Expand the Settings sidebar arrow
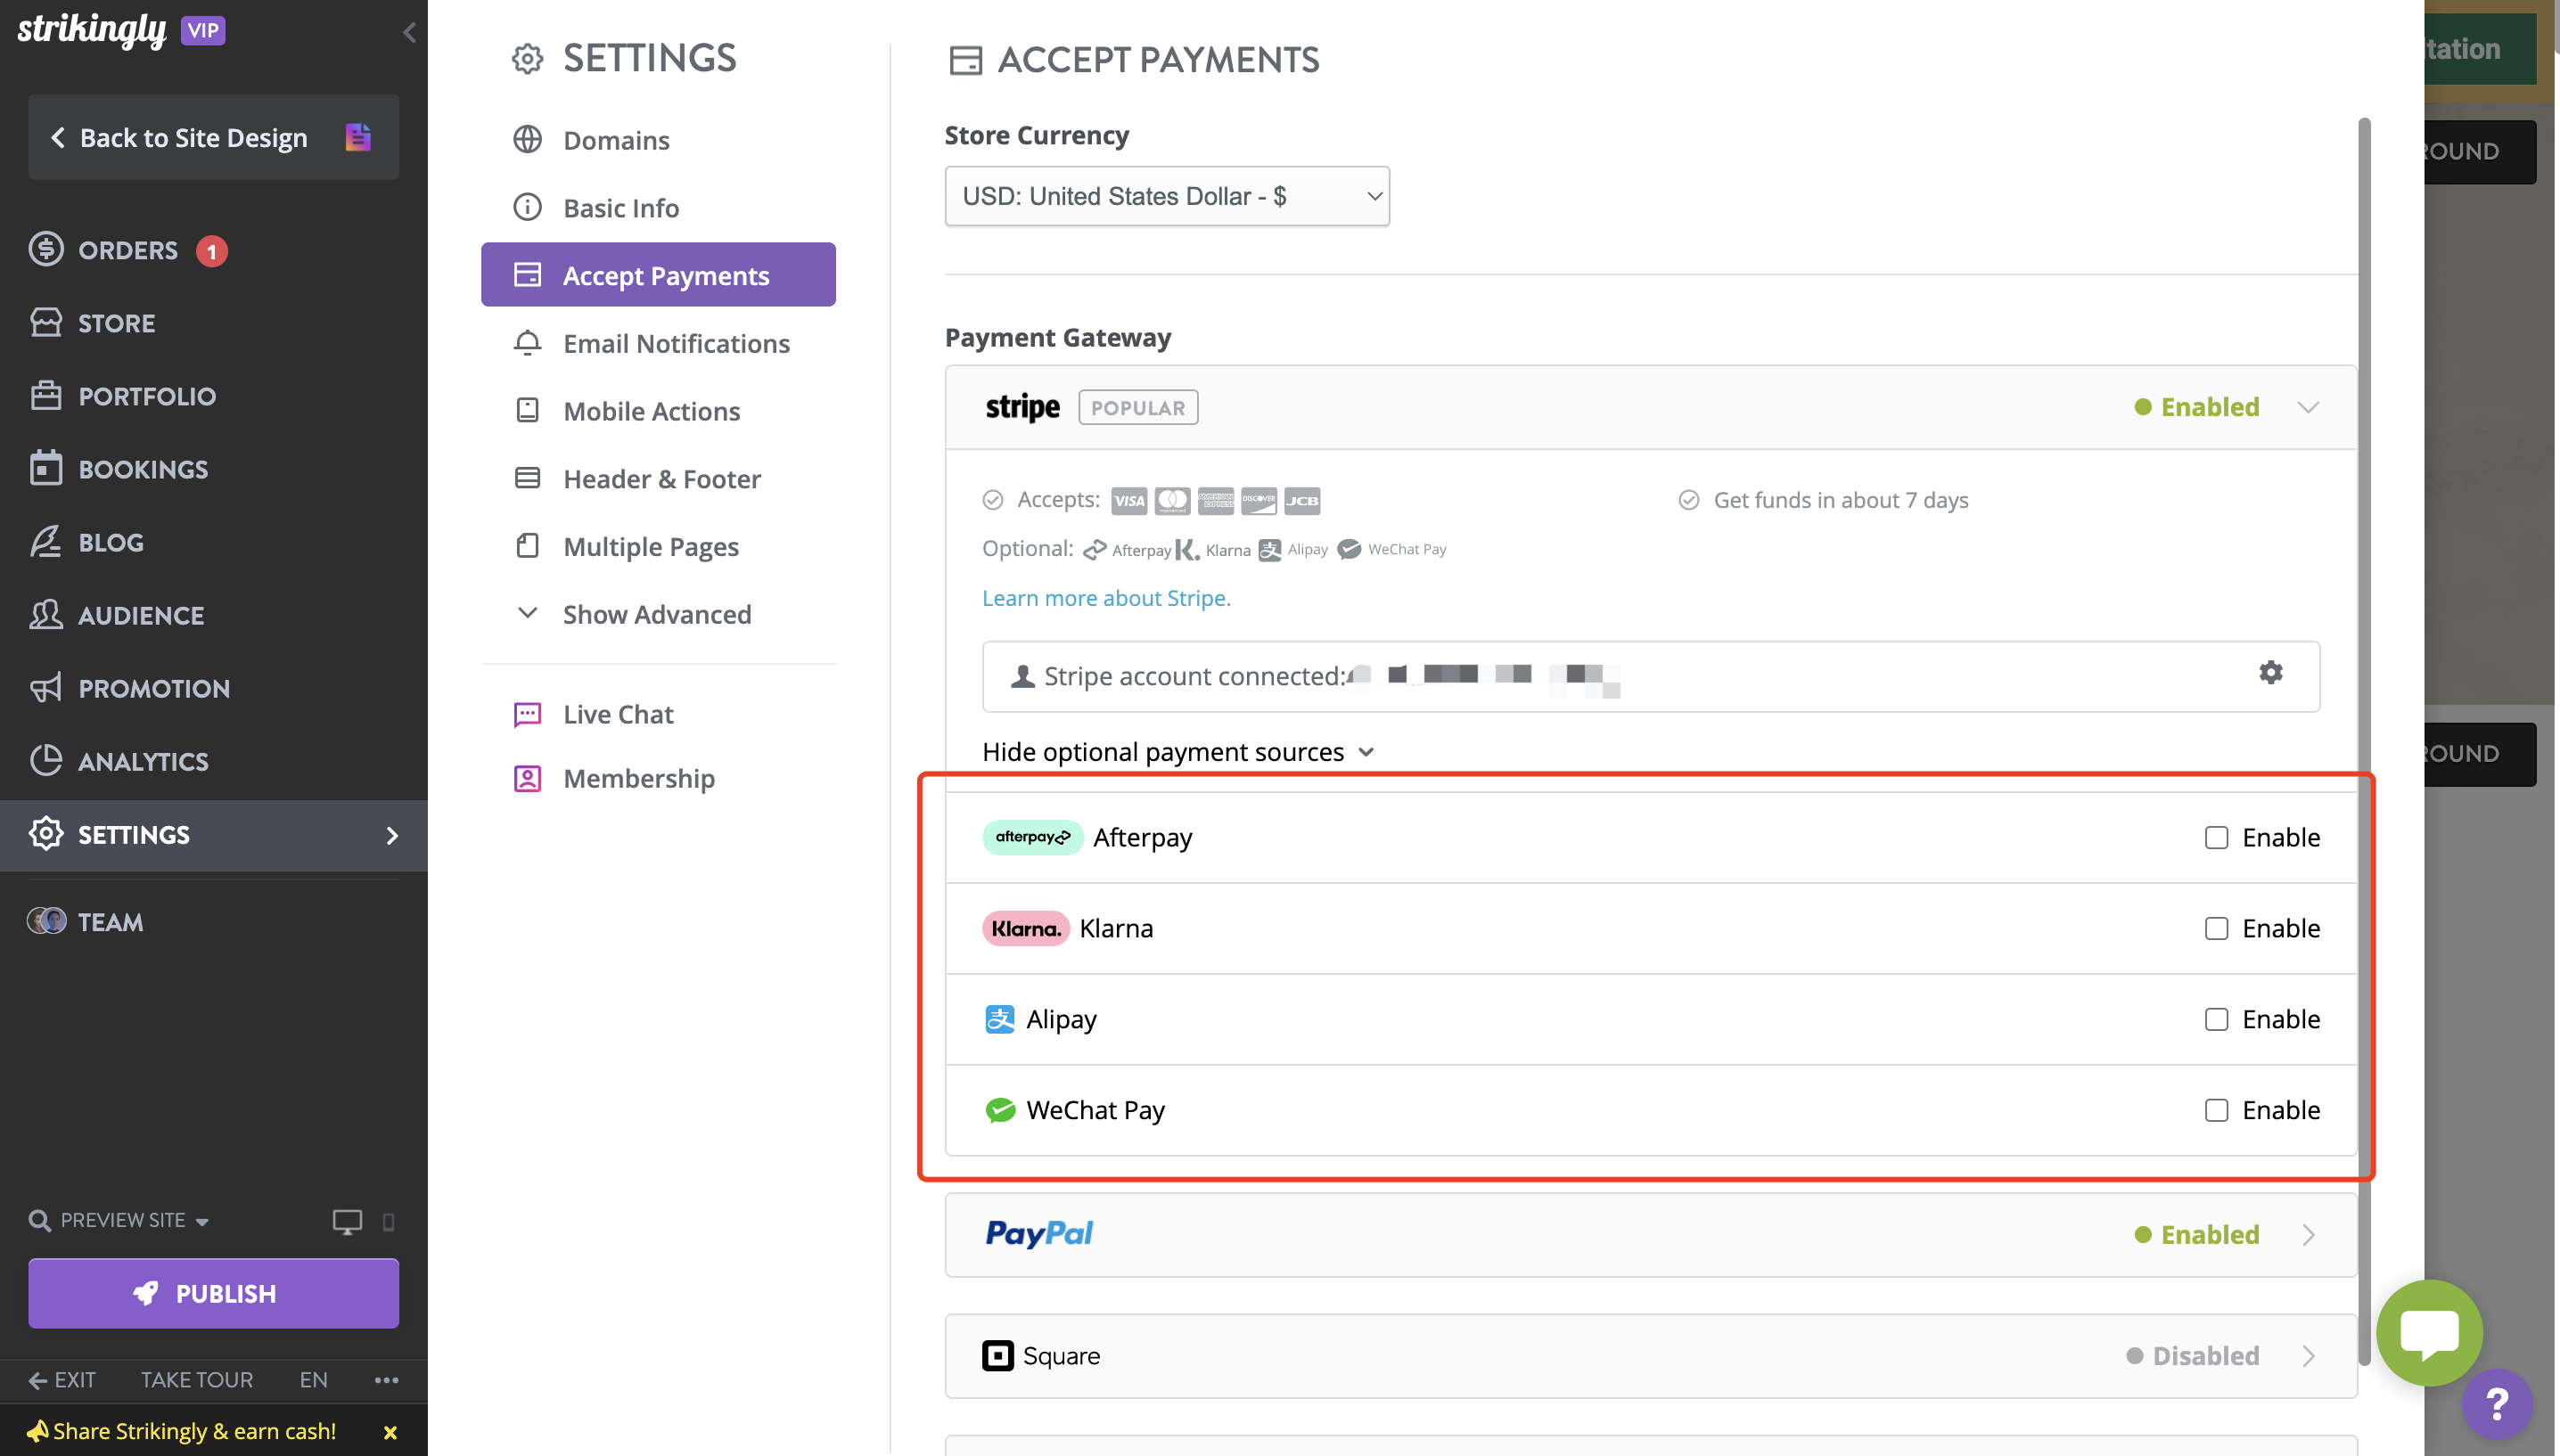This screenshot has height=1456, width=2560. pyautogui.click(x=392, y=835)
